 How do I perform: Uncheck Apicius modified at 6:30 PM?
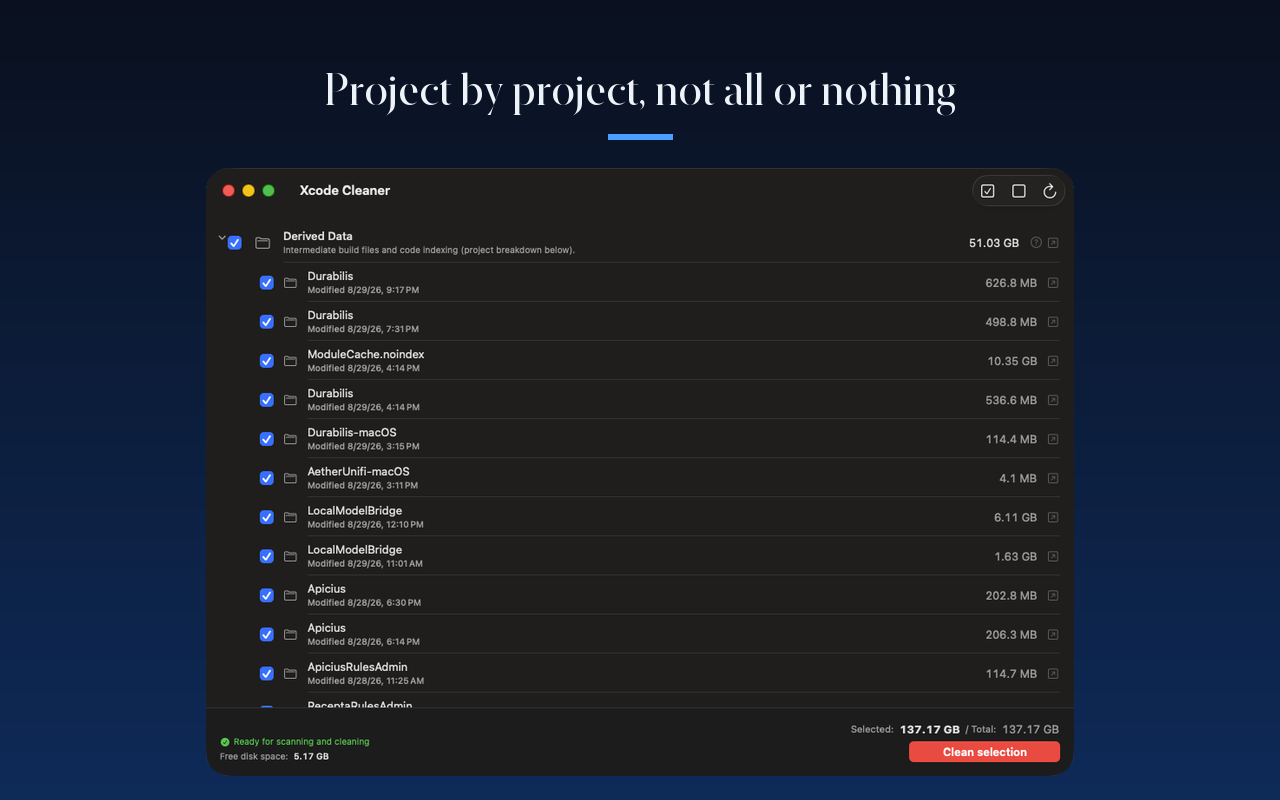pyautogui.click(x=267, y=595)
